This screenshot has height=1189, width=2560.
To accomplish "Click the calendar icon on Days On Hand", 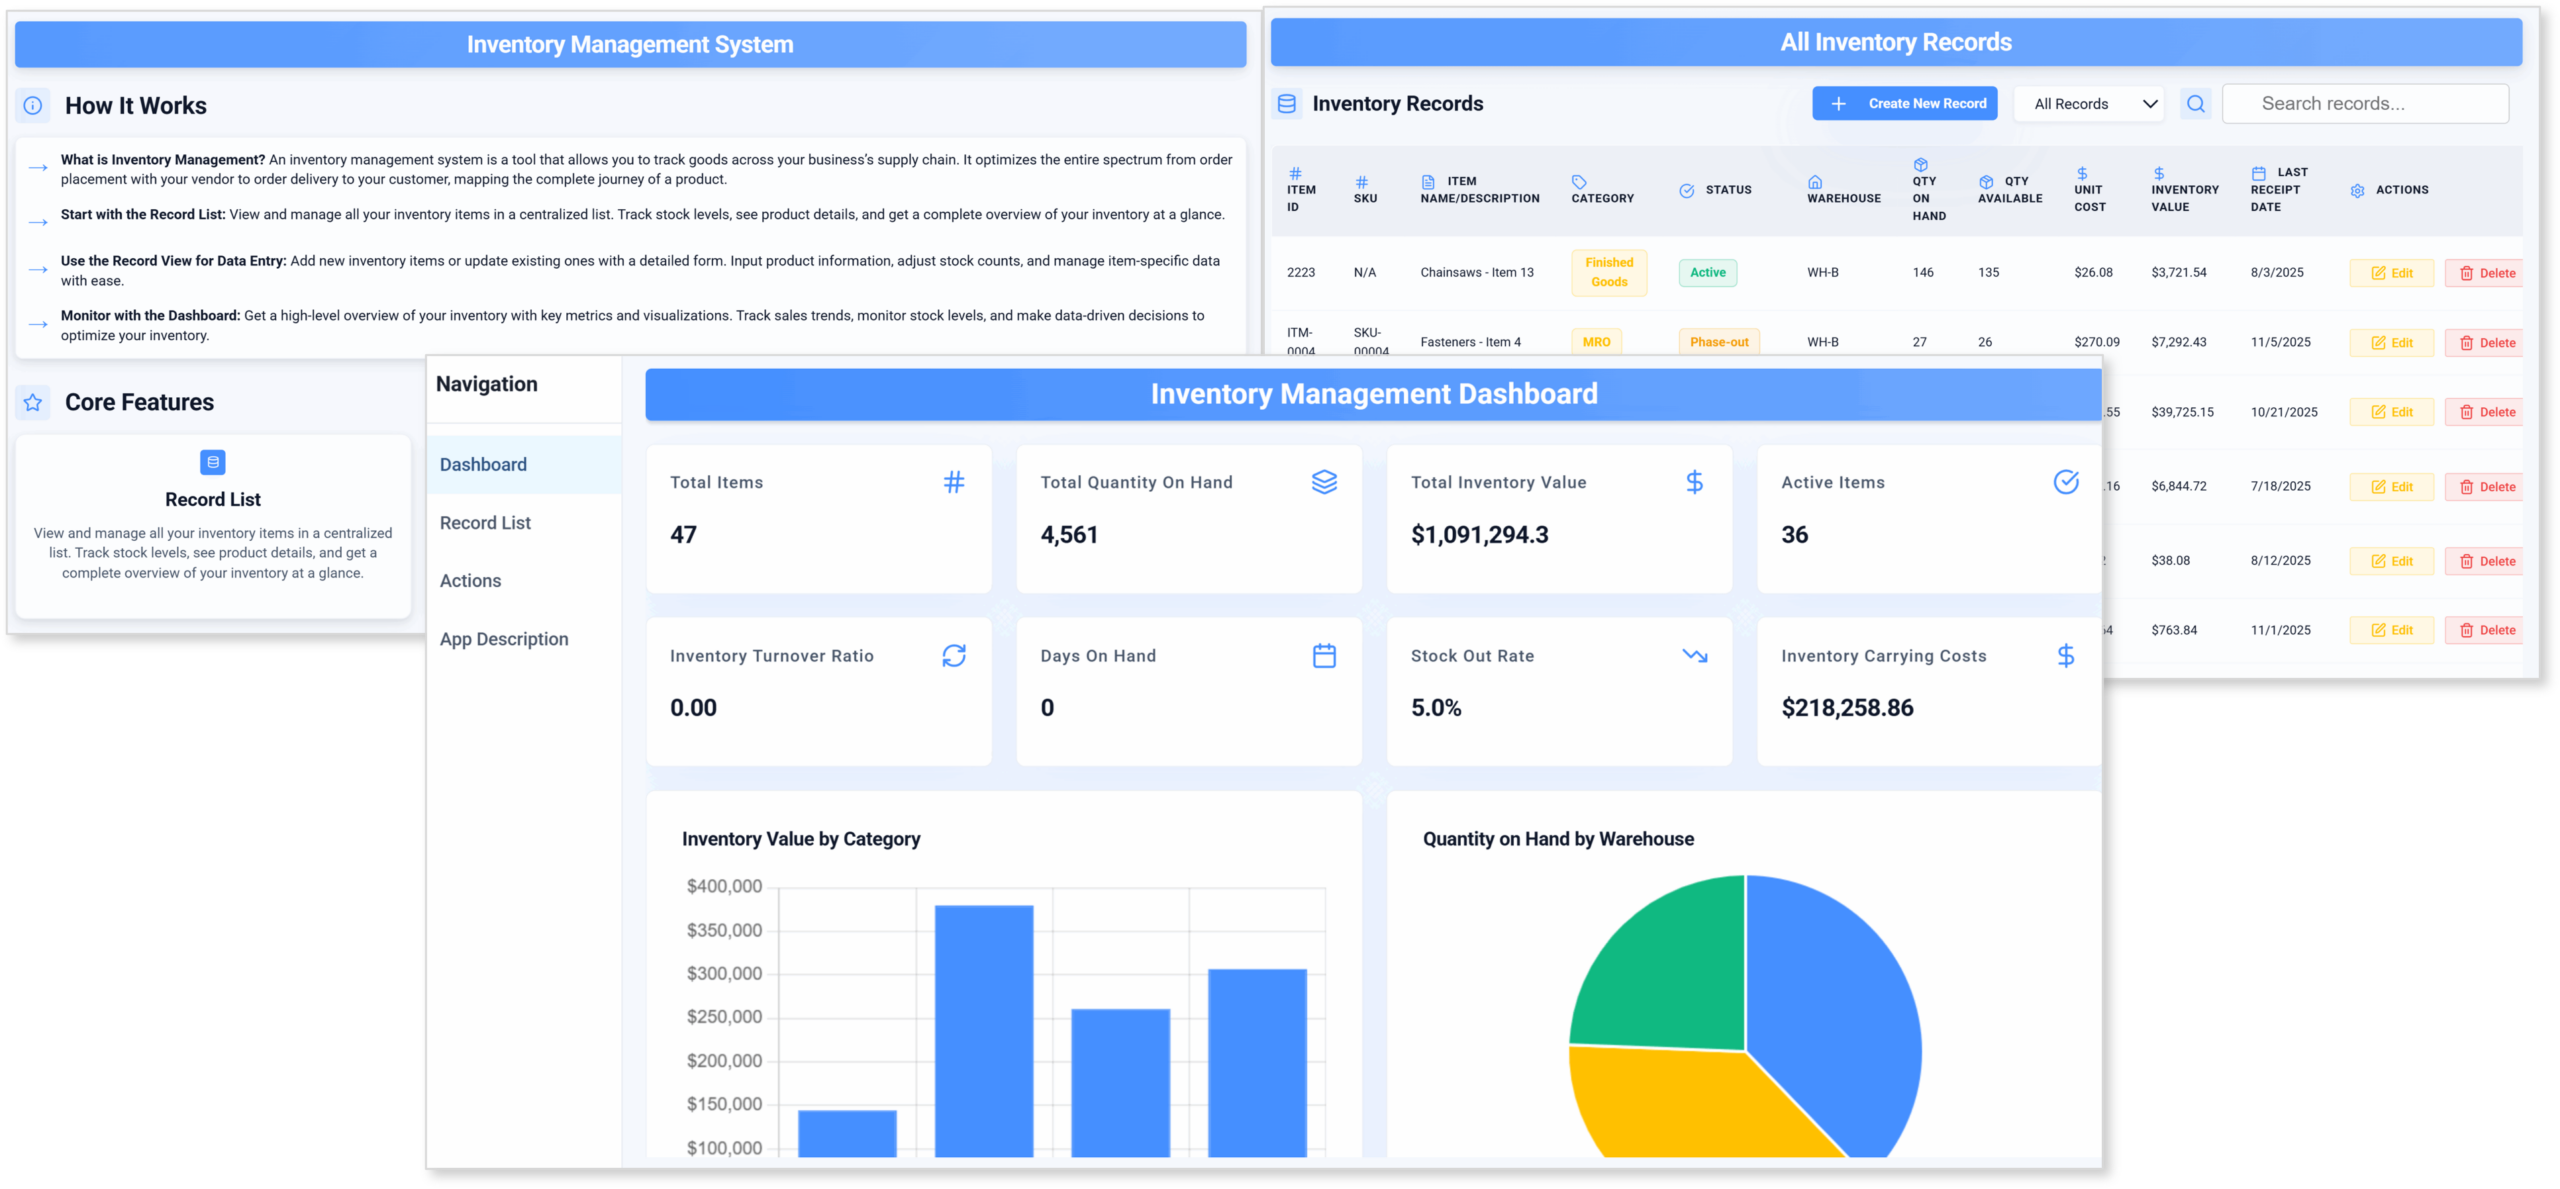I will 1324,656.
